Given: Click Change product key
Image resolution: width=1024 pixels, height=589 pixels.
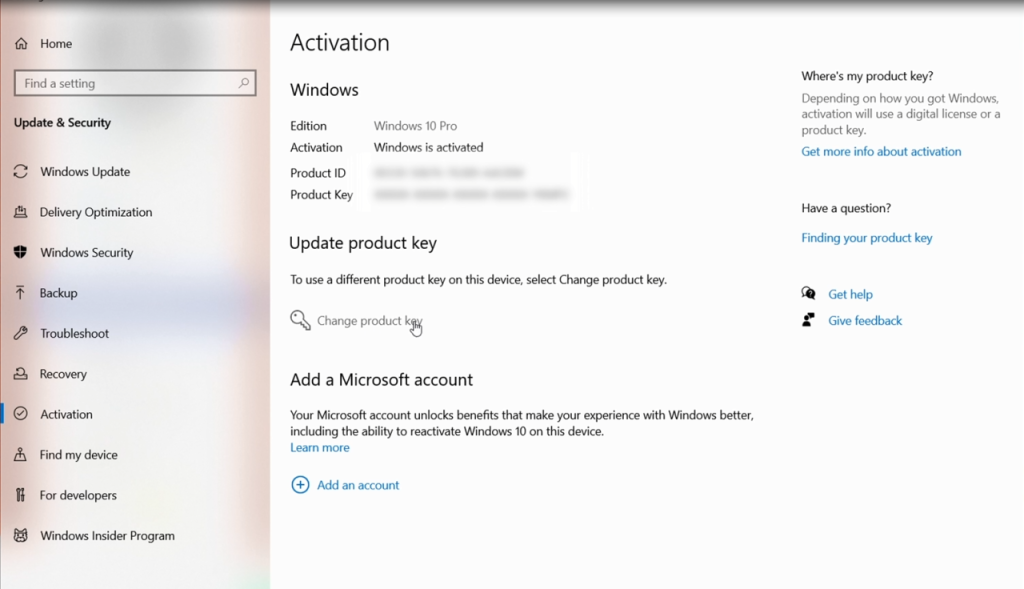Looking at the screenshot, I should coord(367,320).
